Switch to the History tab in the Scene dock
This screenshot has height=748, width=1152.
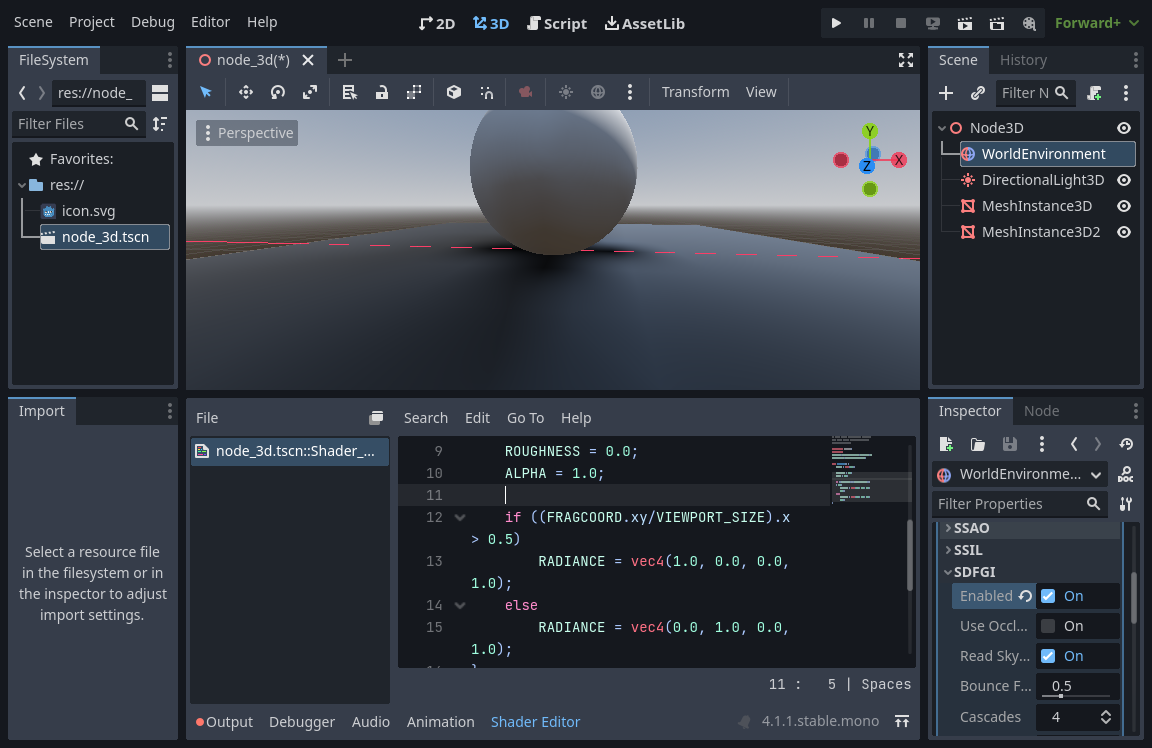tap(1023, 59)
